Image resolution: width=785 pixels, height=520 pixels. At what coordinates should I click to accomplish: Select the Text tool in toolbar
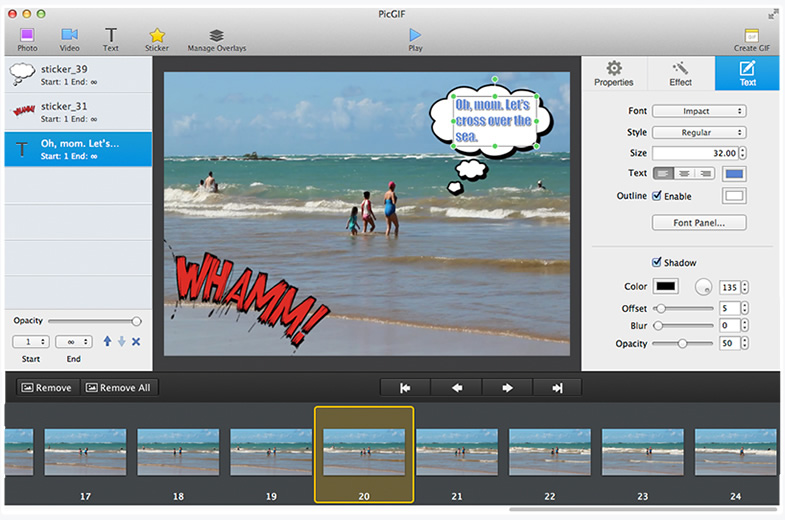(110, 38)
